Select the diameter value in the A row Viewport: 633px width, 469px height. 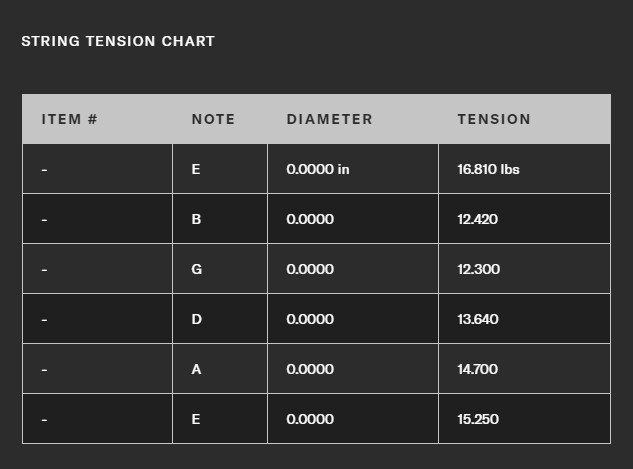click(310, 369)
